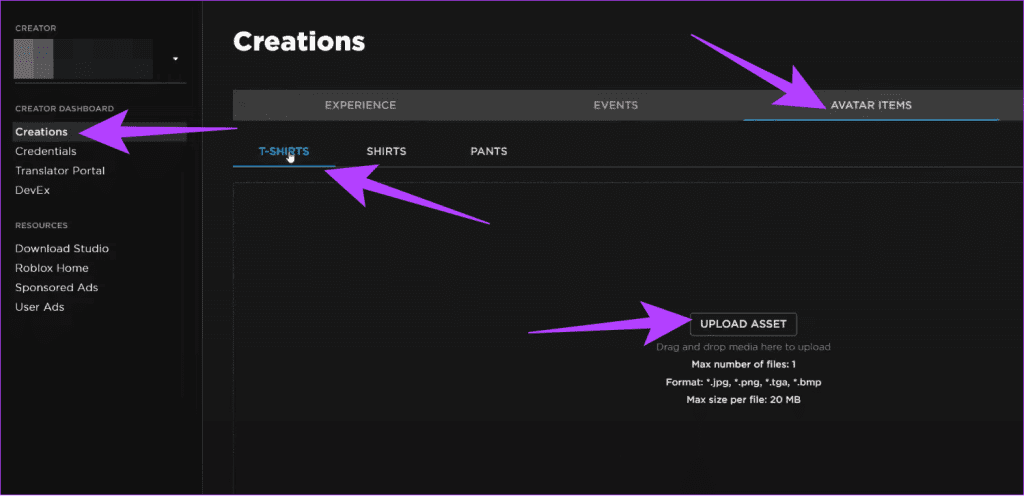The width and height of the screenshot is (1024, 496).
Task: Select the Avatar Items tab
Action: coord(870,105)
